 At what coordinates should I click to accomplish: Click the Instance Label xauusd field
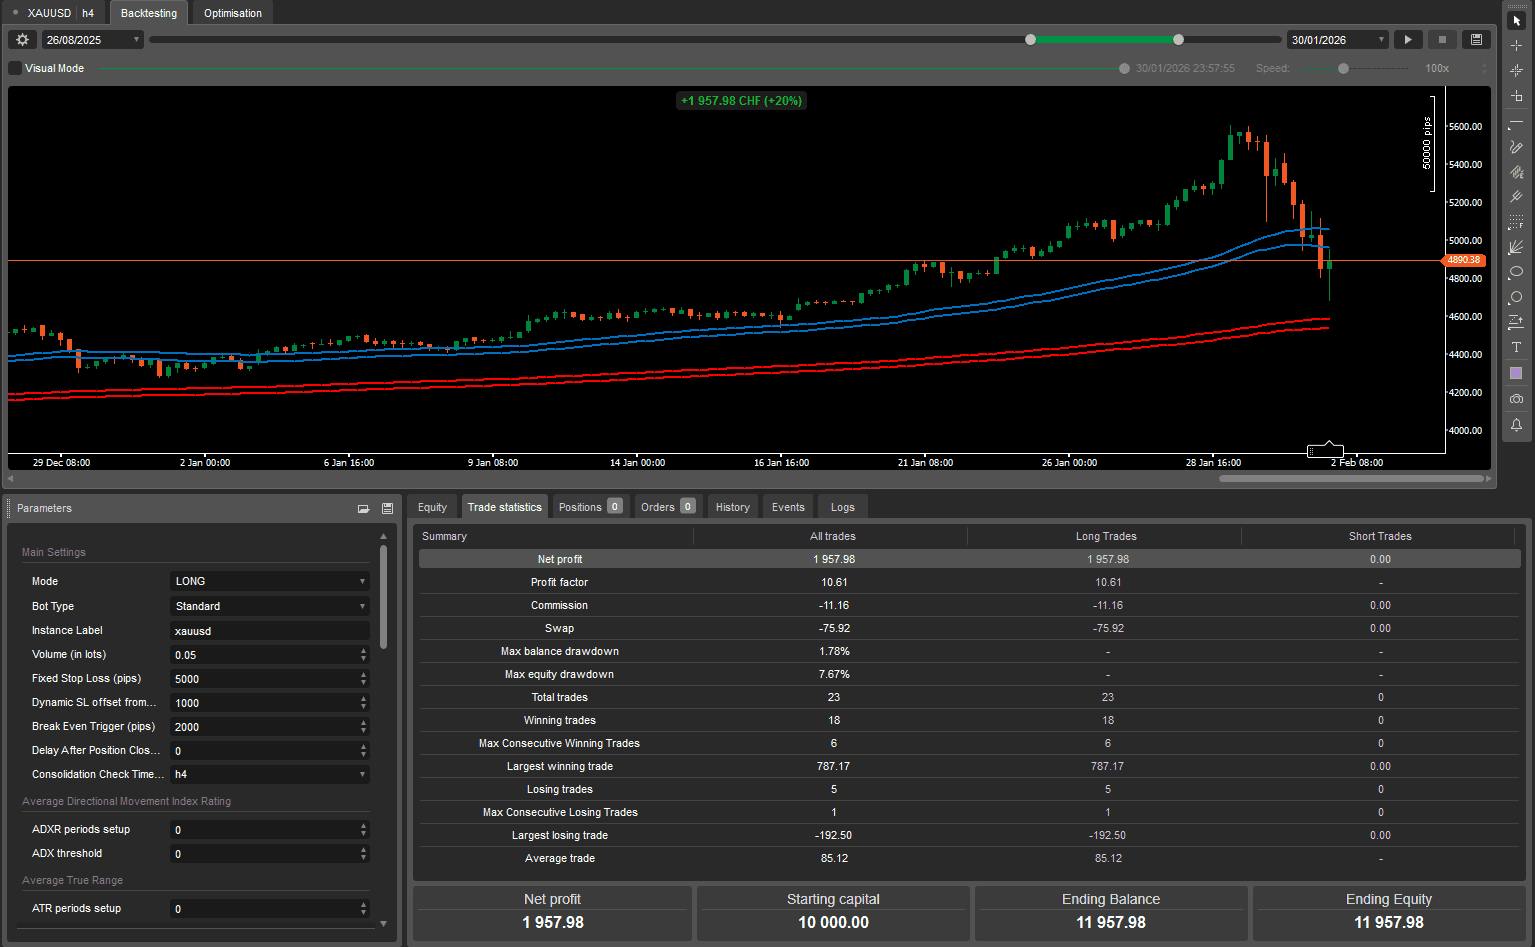[269, 631]
